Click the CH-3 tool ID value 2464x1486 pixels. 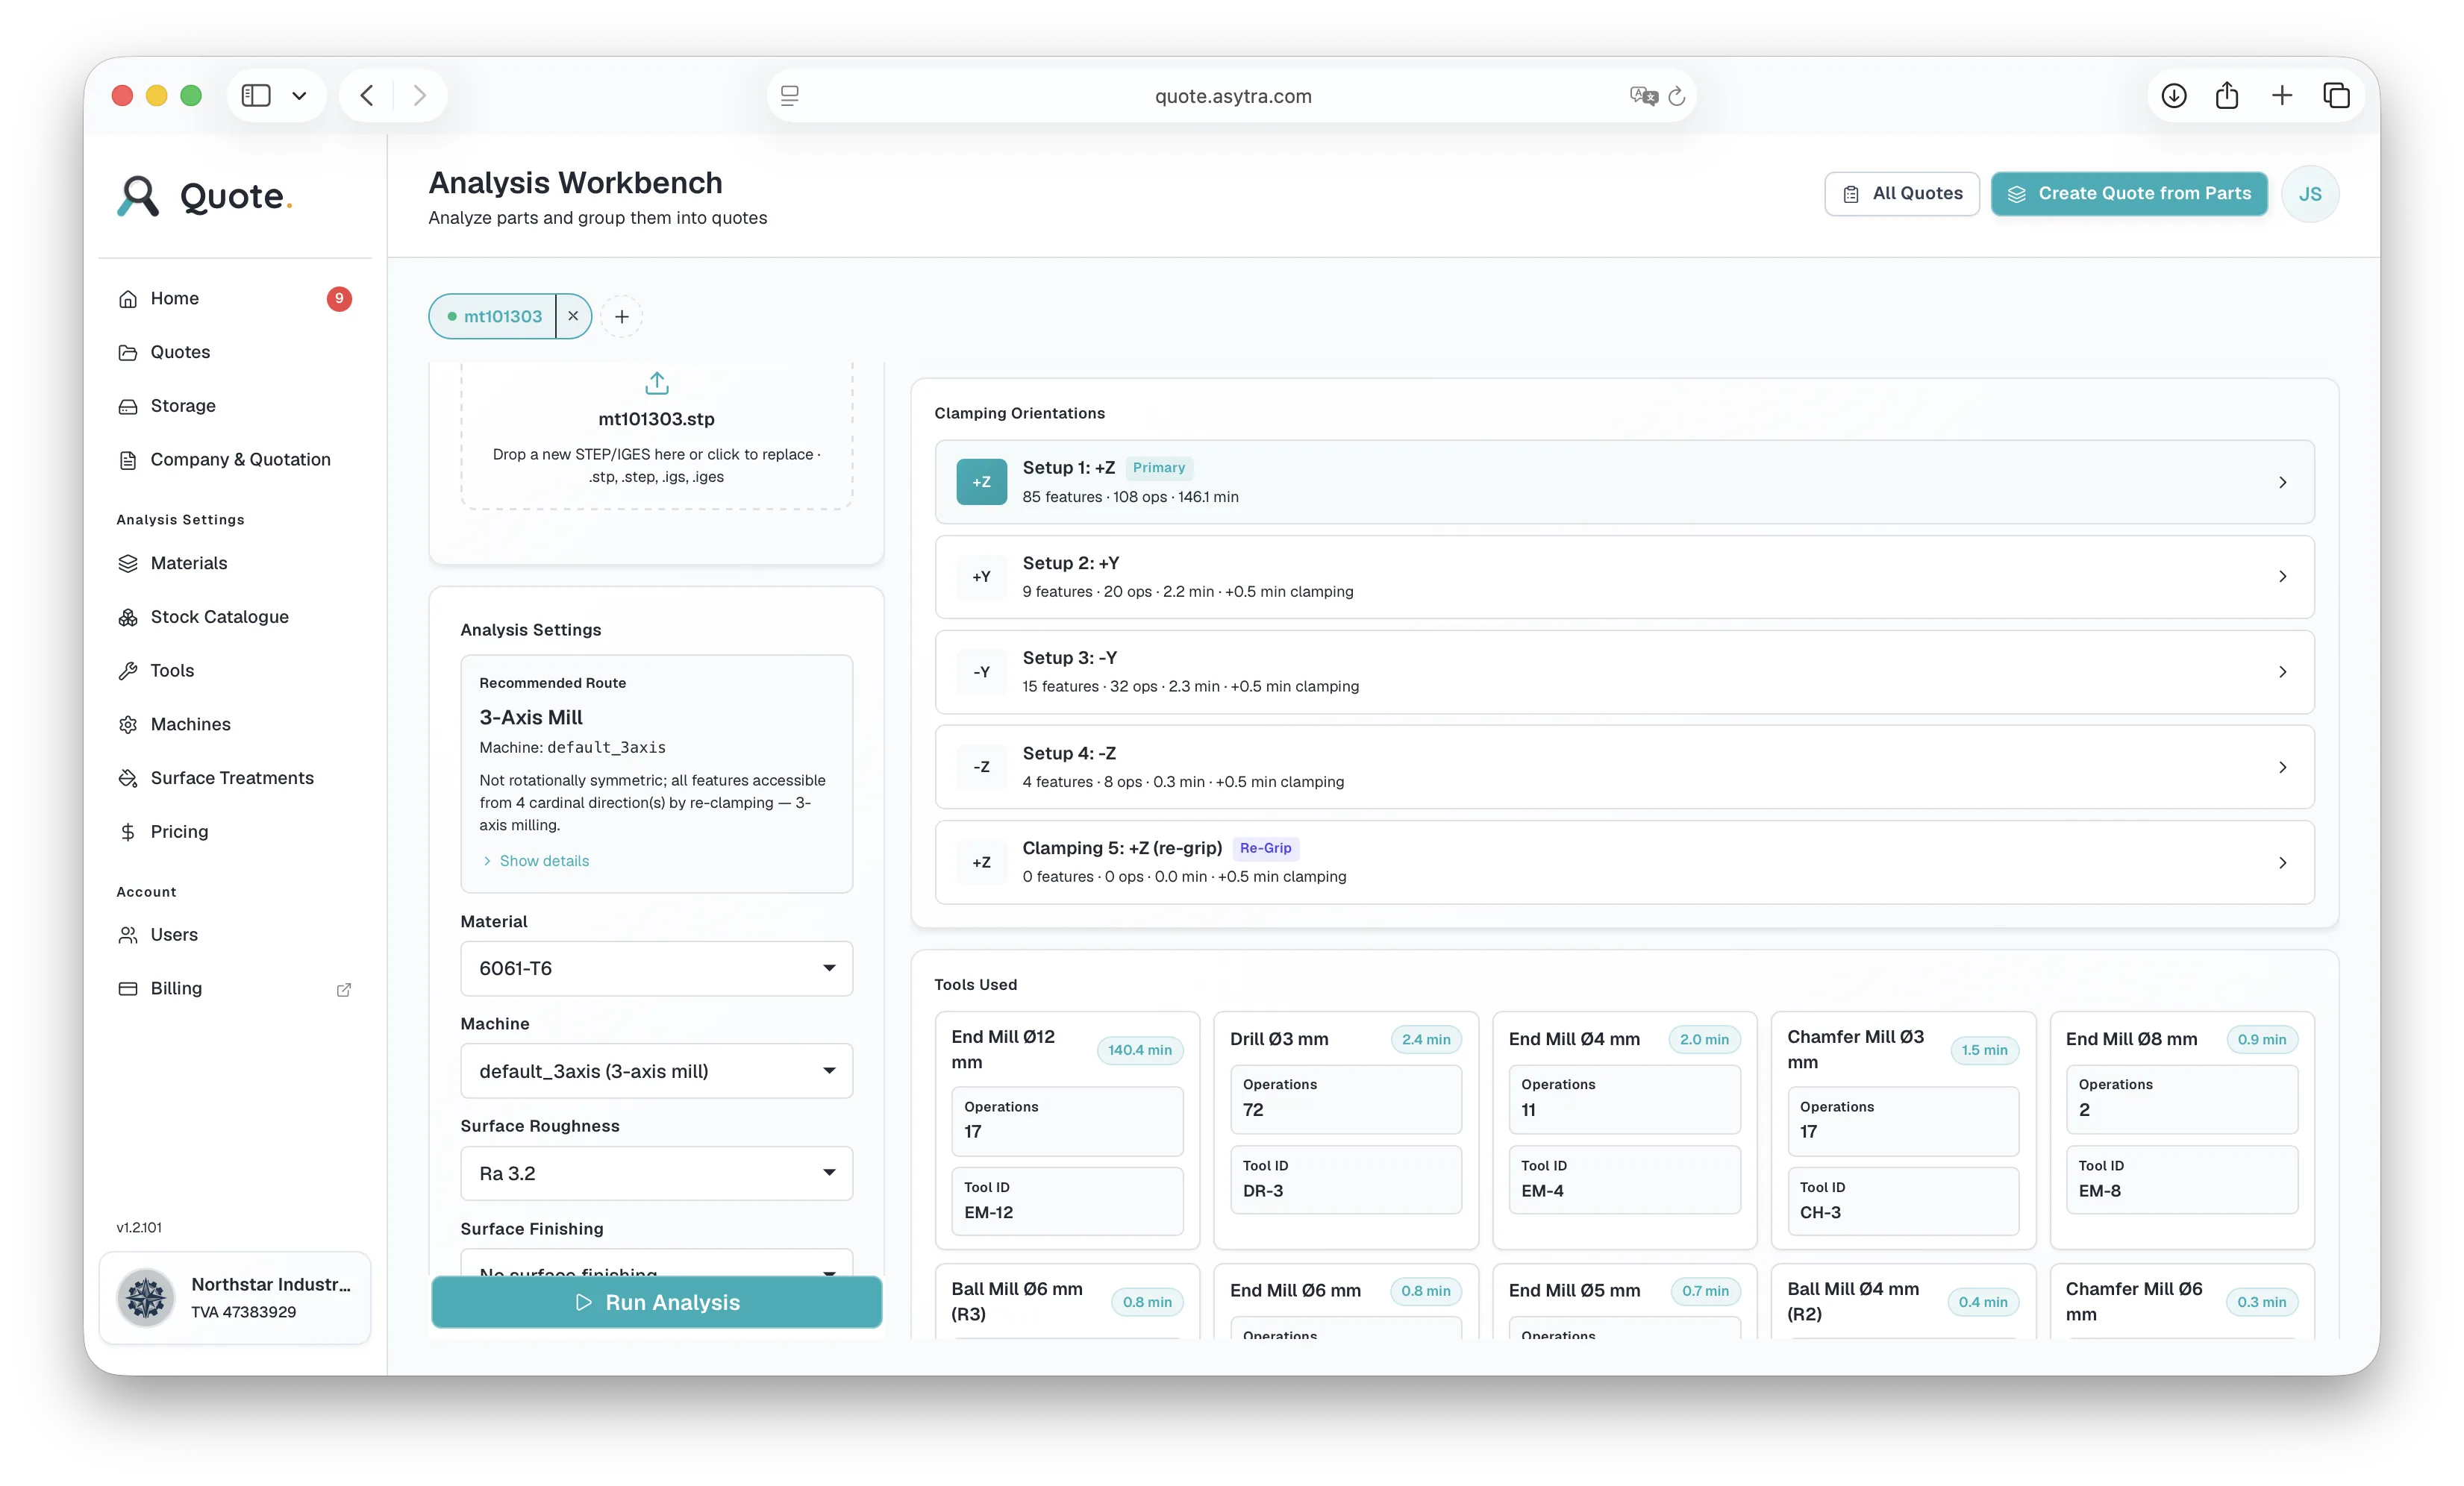click(x=1820, y=1213)
